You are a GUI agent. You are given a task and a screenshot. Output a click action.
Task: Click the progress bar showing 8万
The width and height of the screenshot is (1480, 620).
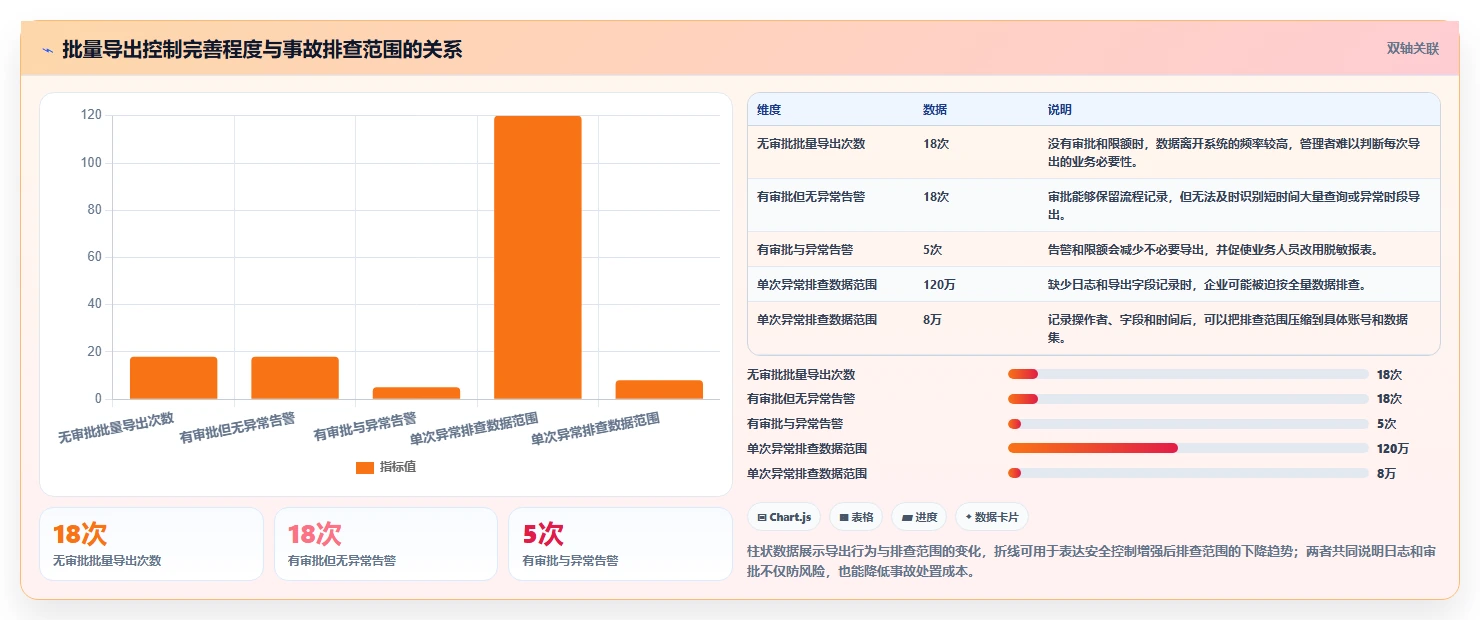click(x=1188, y=473)
